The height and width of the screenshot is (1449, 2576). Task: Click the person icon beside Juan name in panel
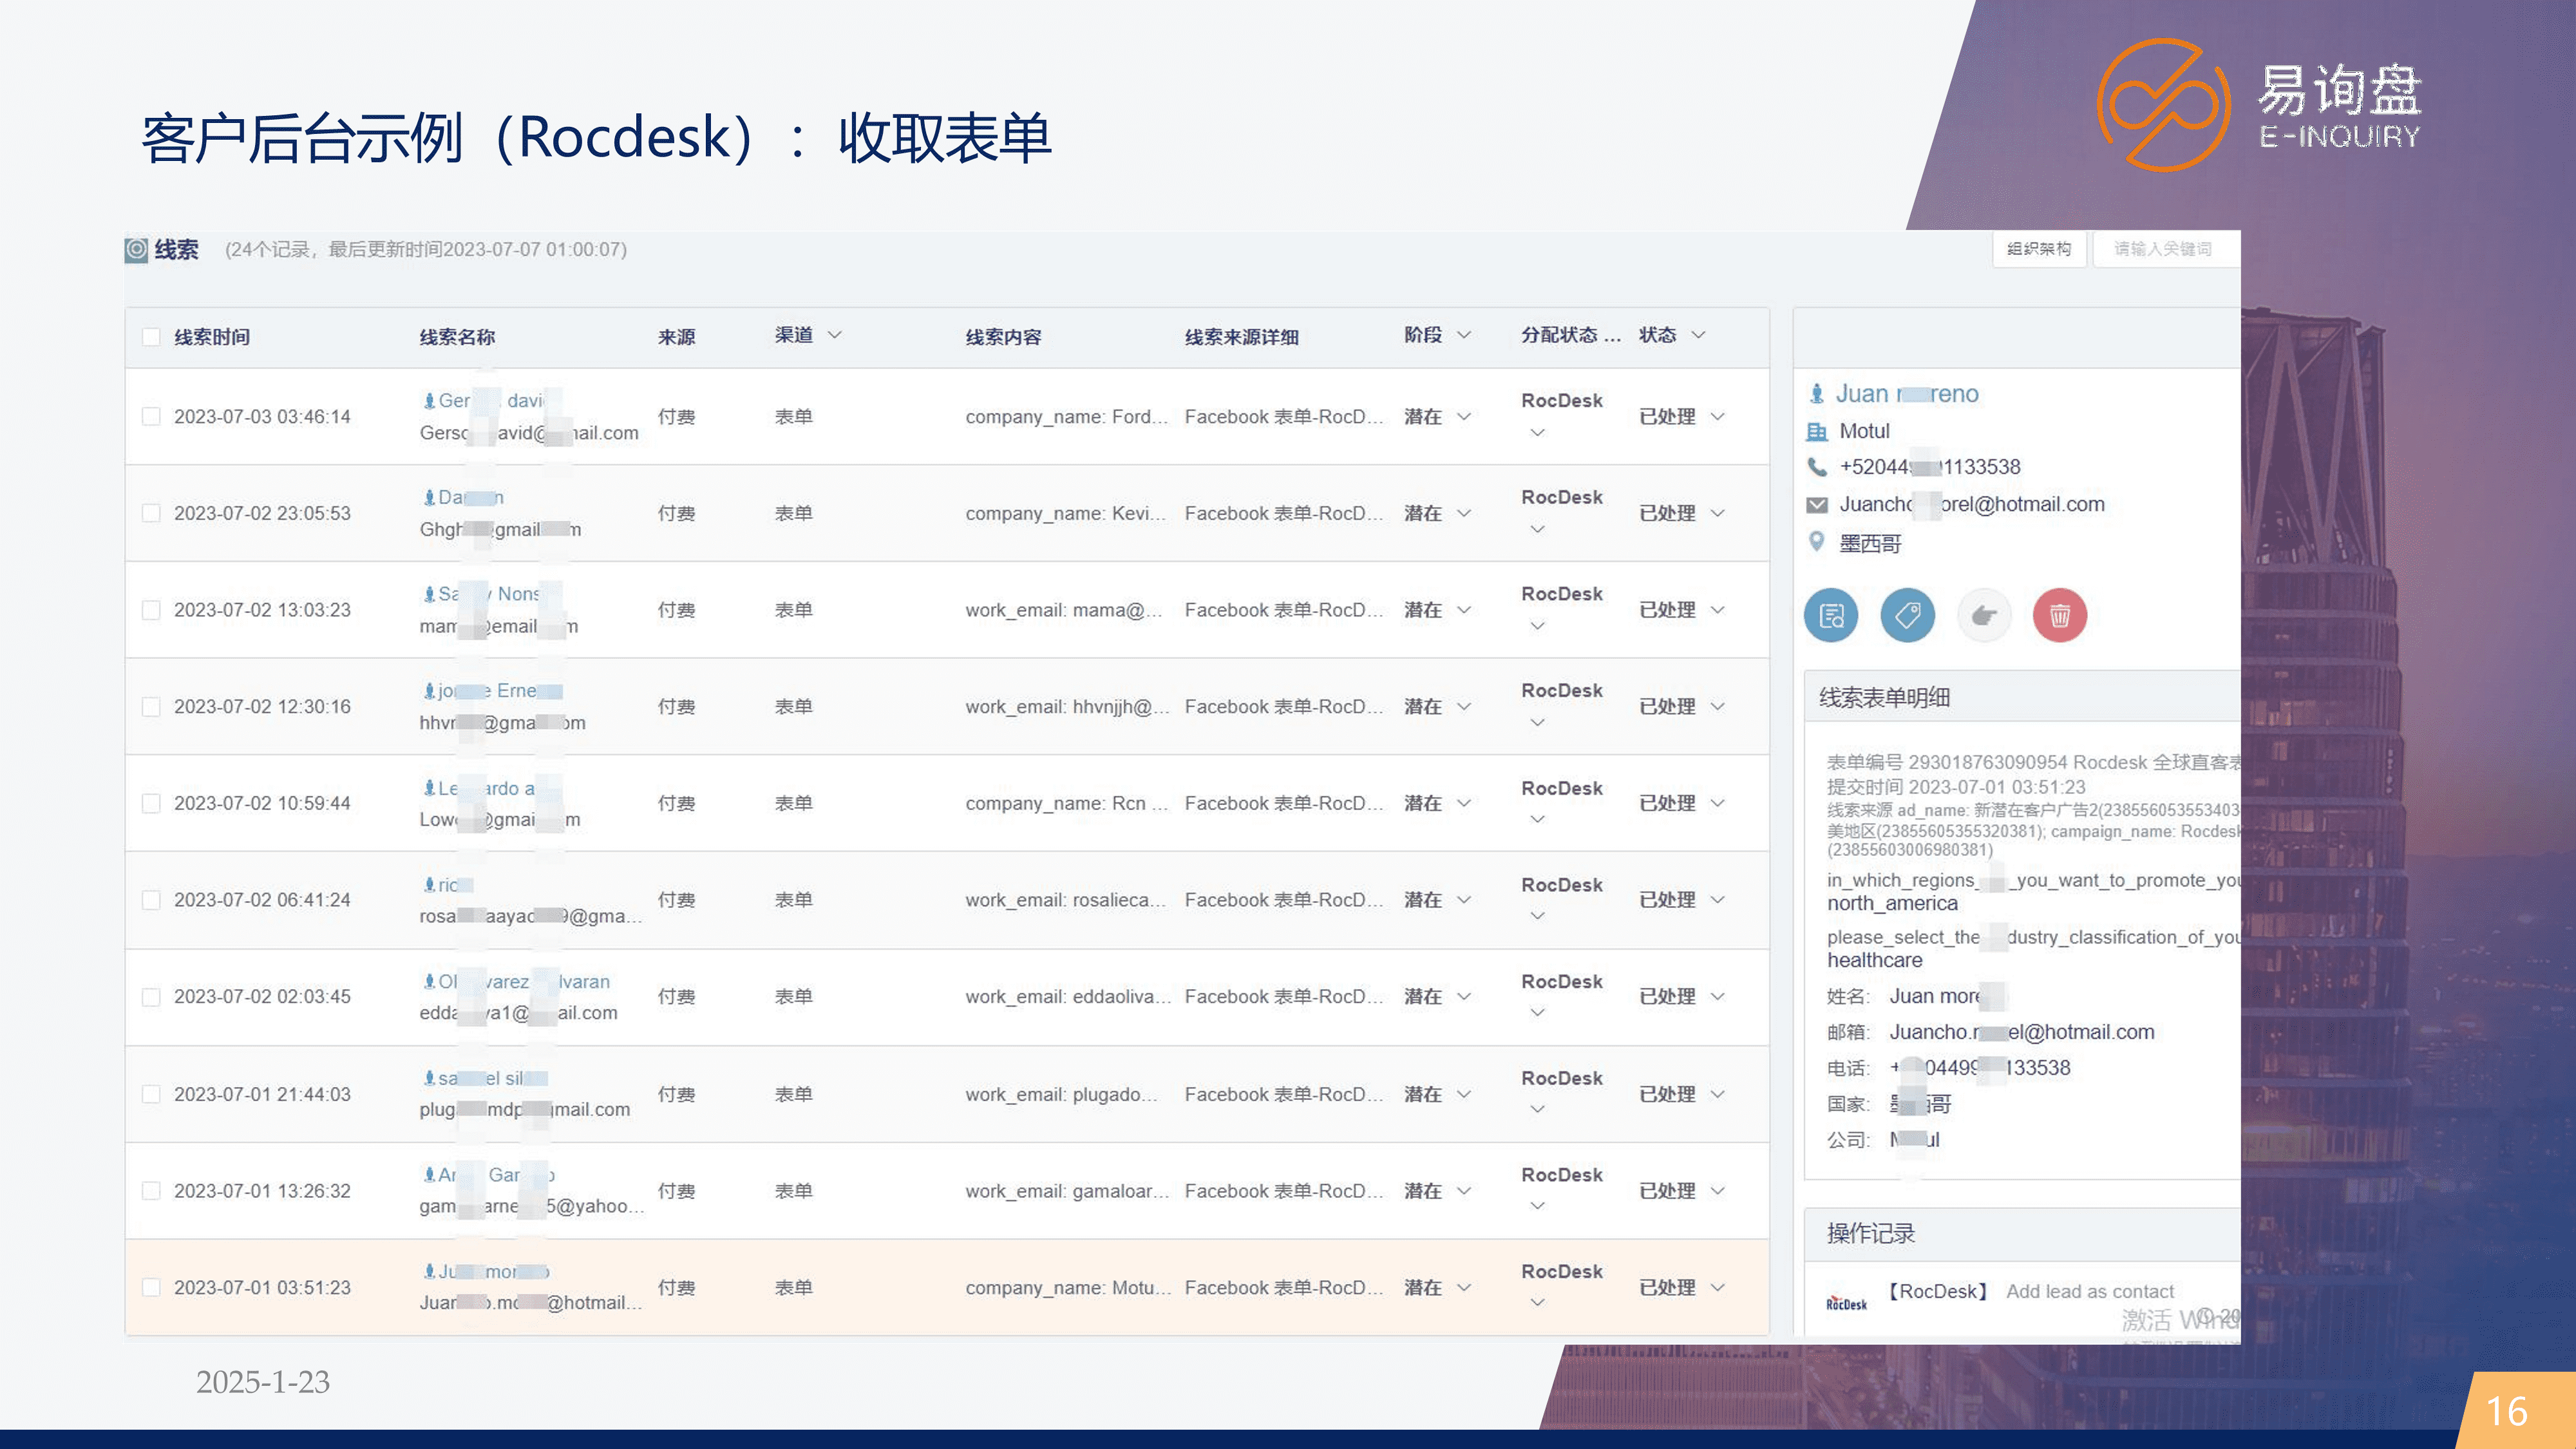1817,394
